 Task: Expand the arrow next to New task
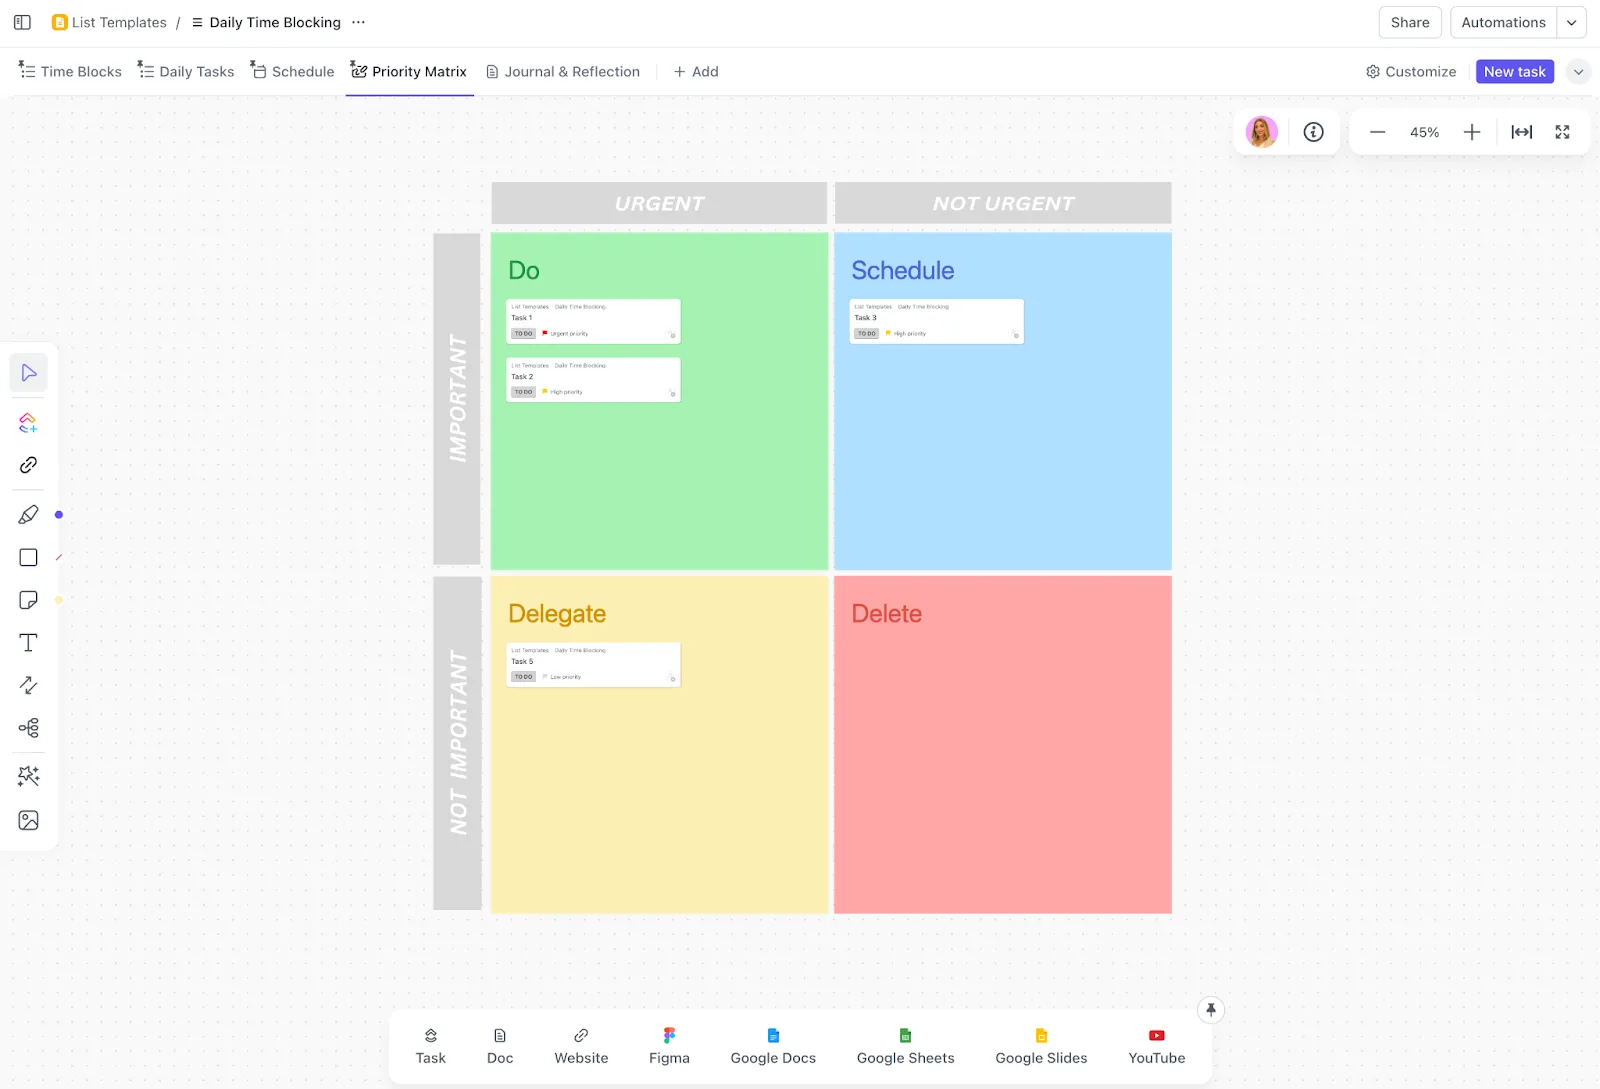click(x=1578, y=72)
